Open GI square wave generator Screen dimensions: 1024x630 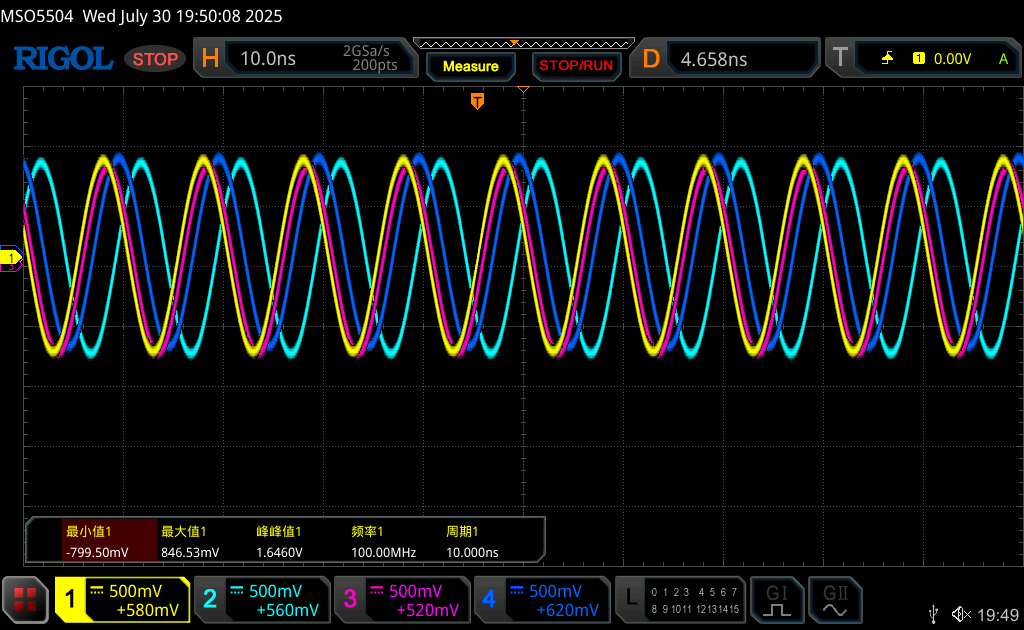776,599
